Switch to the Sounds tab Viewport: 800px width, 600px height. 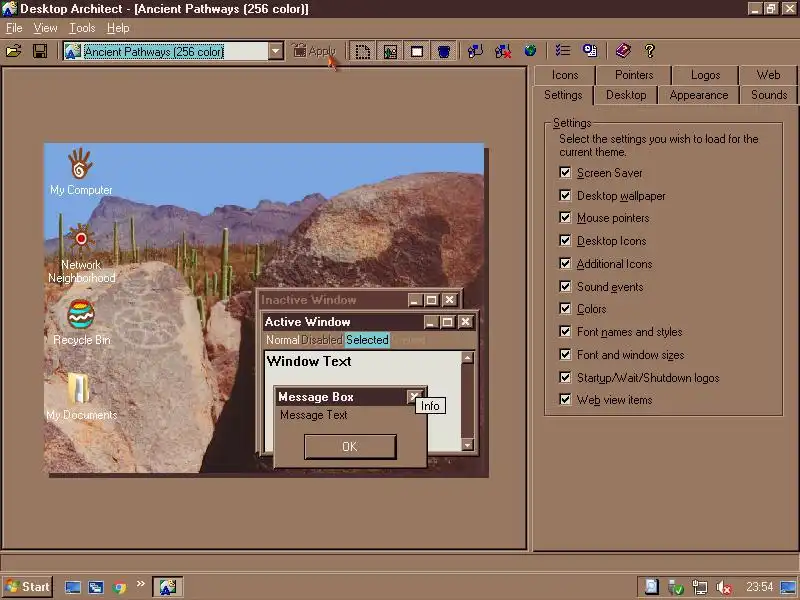tap(768, 95)
